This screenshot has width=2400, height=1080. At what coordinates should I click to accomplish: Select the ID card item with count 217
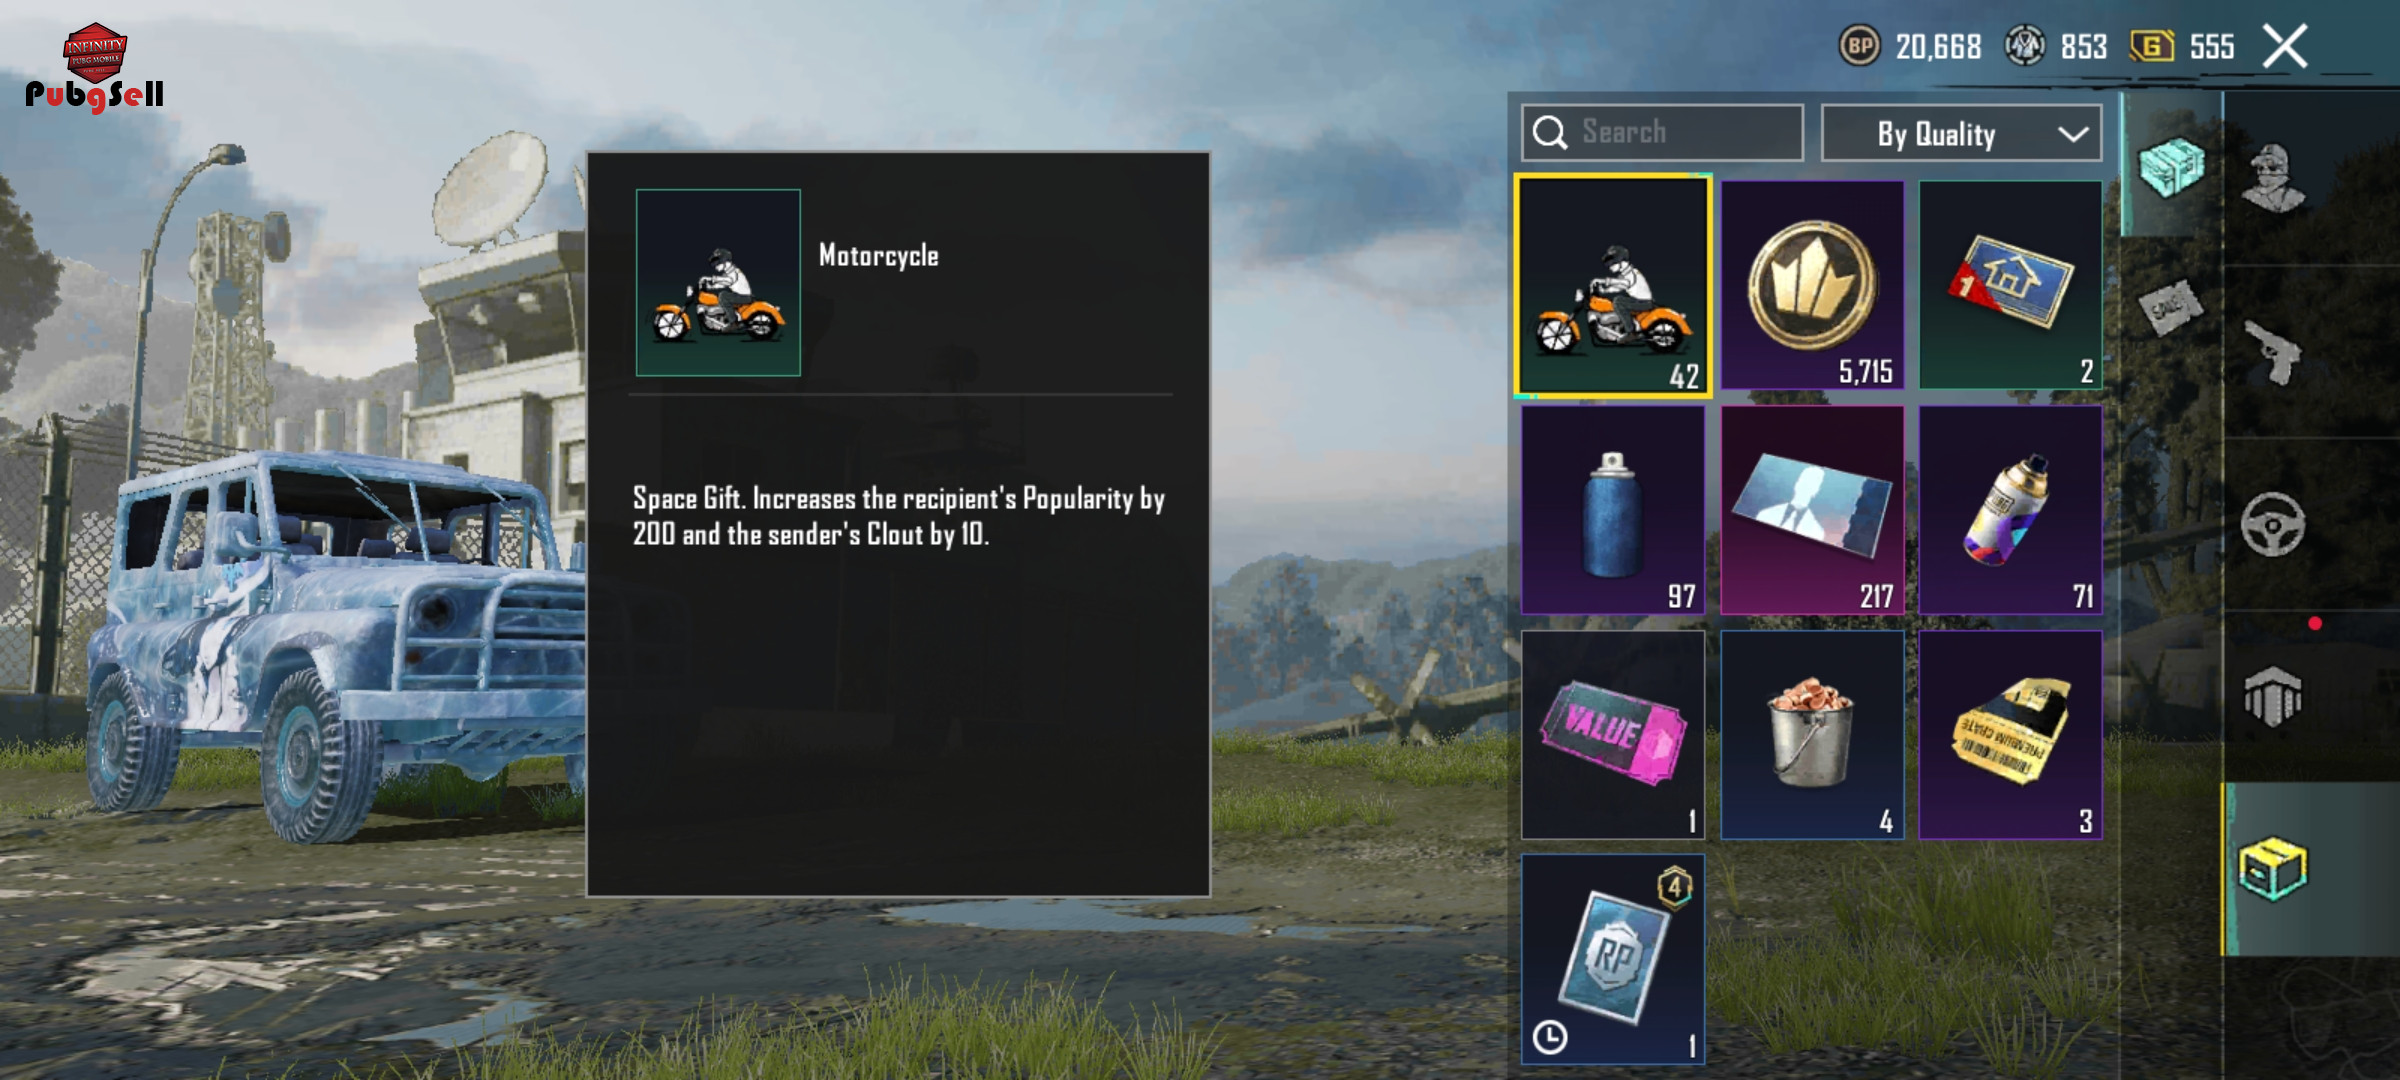tap(1812, 510)
